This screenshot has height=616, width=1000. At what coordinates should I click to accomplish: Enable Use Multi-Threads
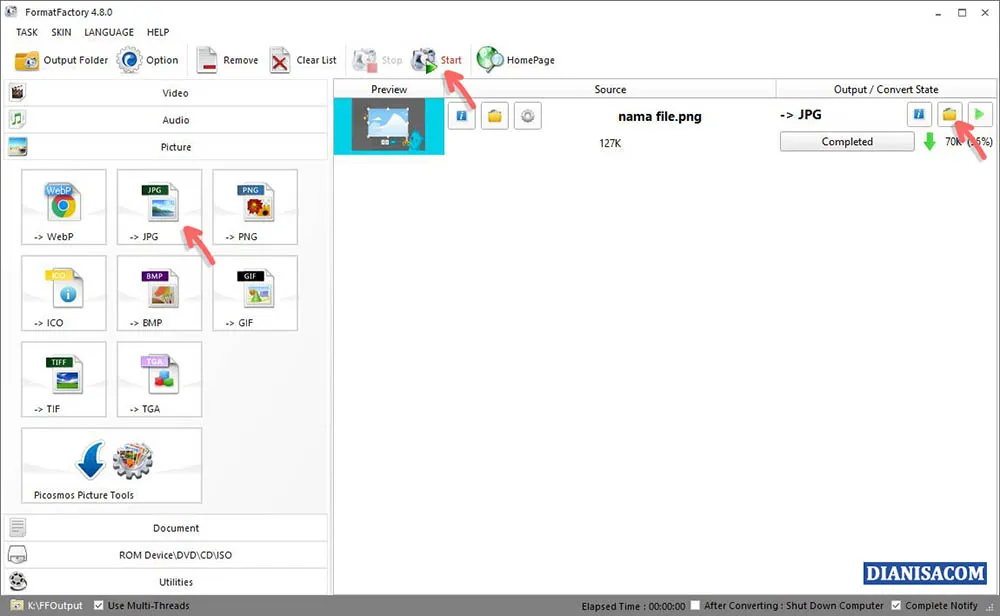pyautogui.click(x=97, y=605)
